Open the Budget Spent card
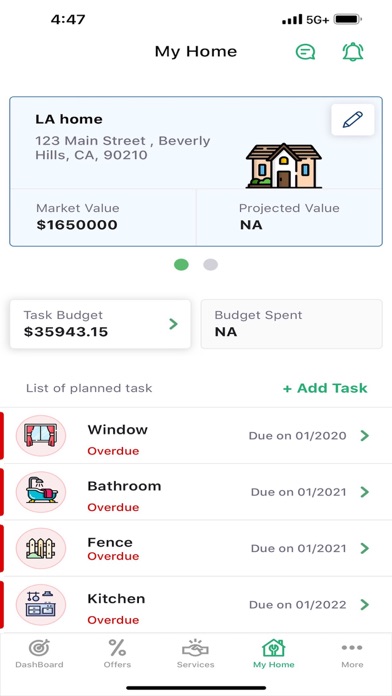392x696 pixels. (x=292, y=324)
